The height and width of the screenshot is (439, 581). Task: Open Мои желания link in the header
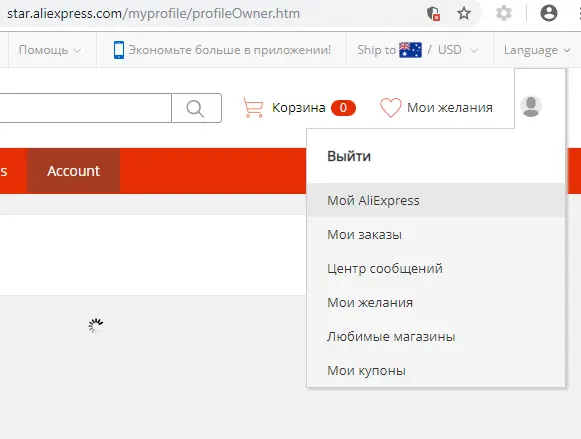[450, 107]
